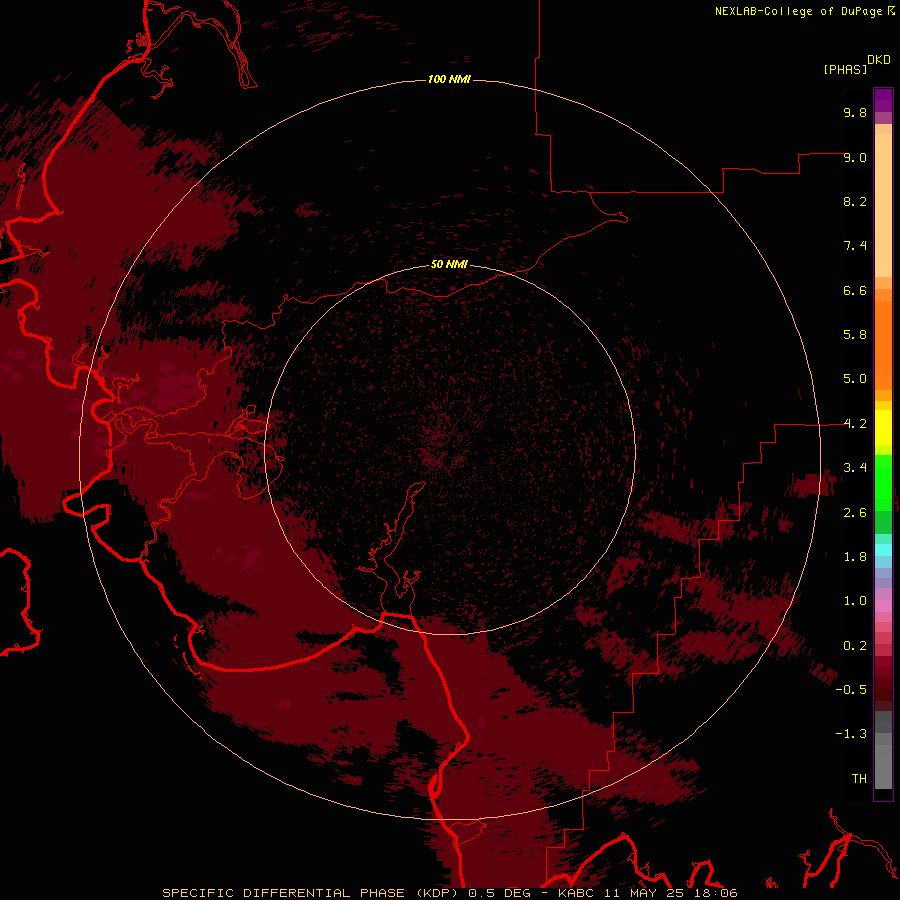Click the DKD label above the color scale
The height and width of the screenshot is (900, 900).
pyautogui.click(x=878, y=59)
